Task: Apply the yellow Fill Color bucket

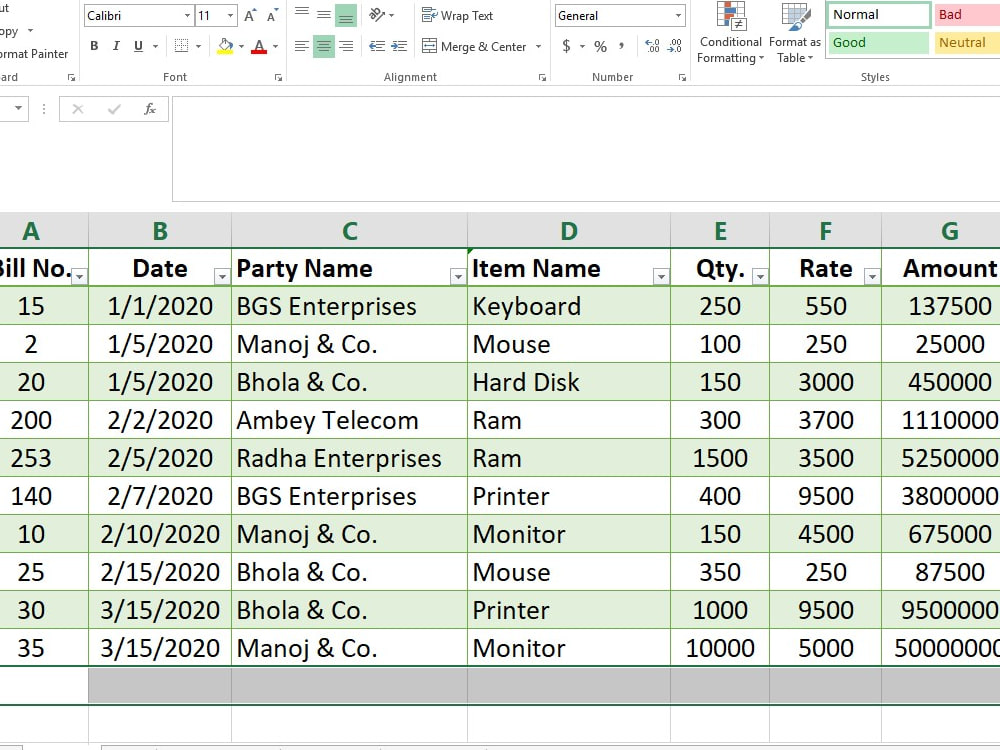Action: [225, 46]
